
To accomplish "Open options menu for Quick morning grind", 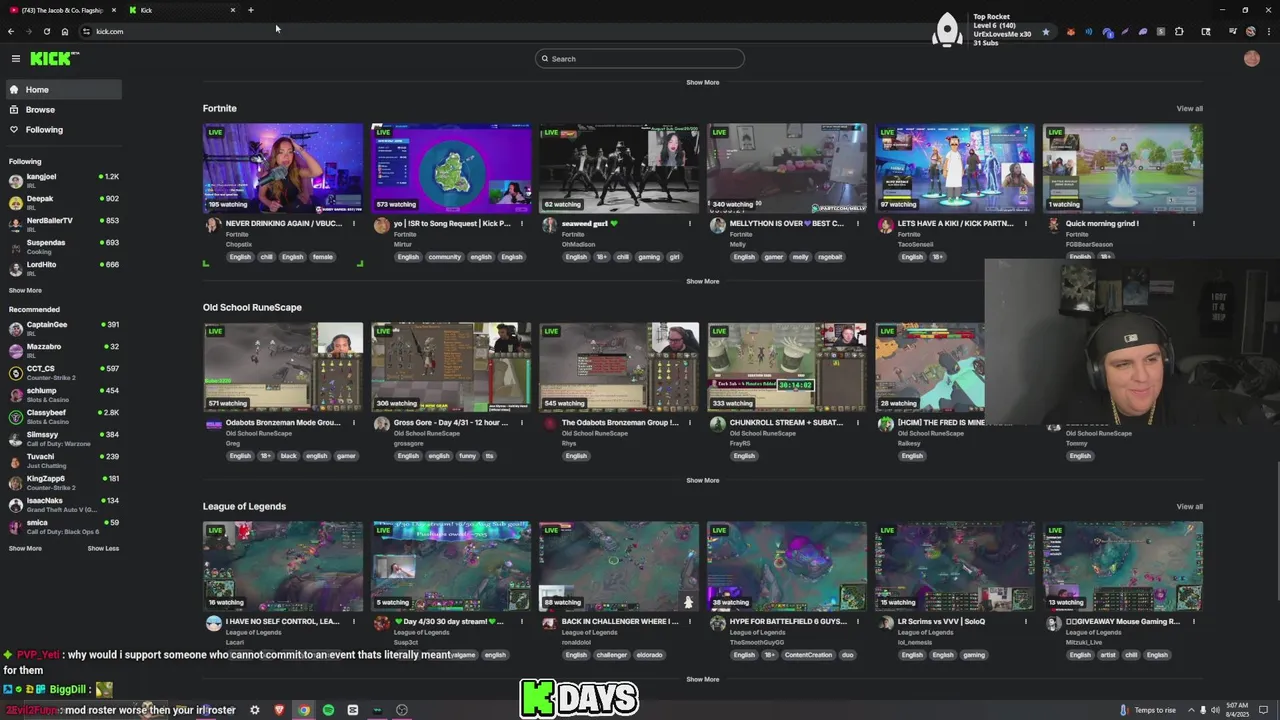I will pyautogui.click(x=1193, y=223).
